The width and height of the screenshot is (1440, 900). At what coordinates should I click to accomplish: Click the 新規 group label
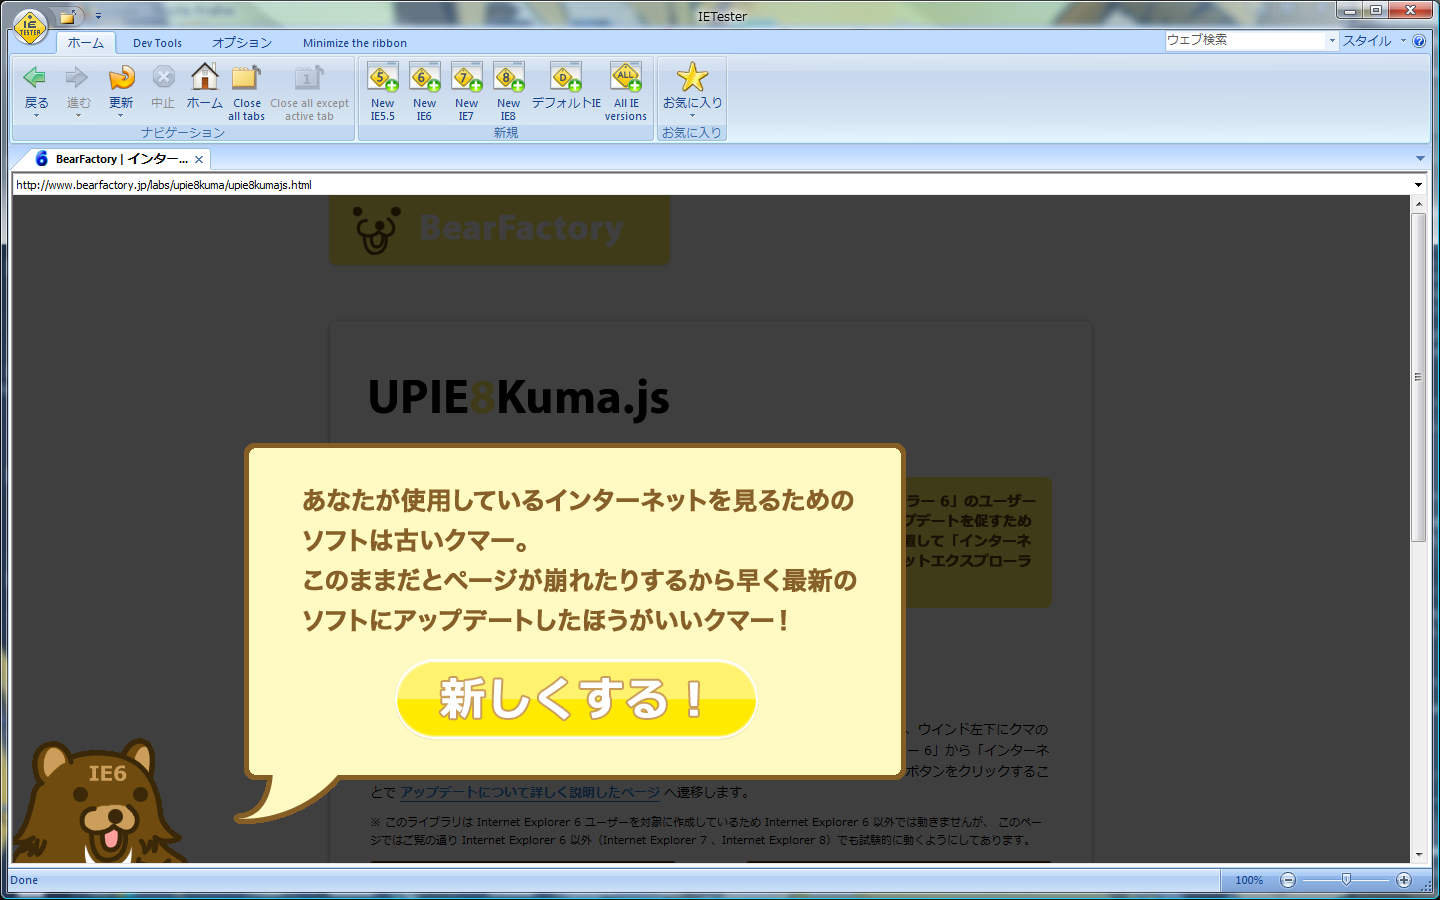[x=506, y=132]
